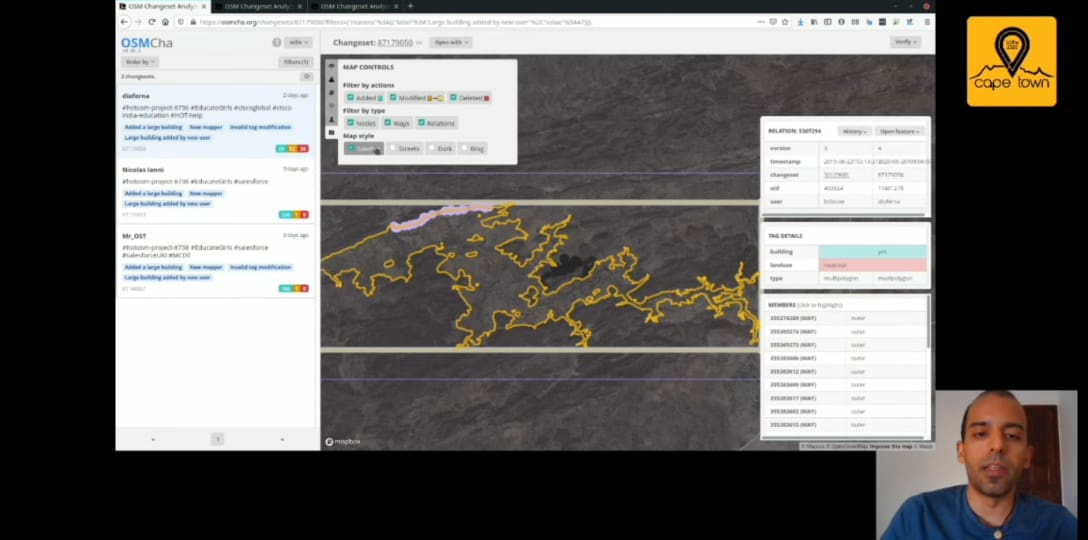Open the user account dropdown in the header

pos(298,42)
